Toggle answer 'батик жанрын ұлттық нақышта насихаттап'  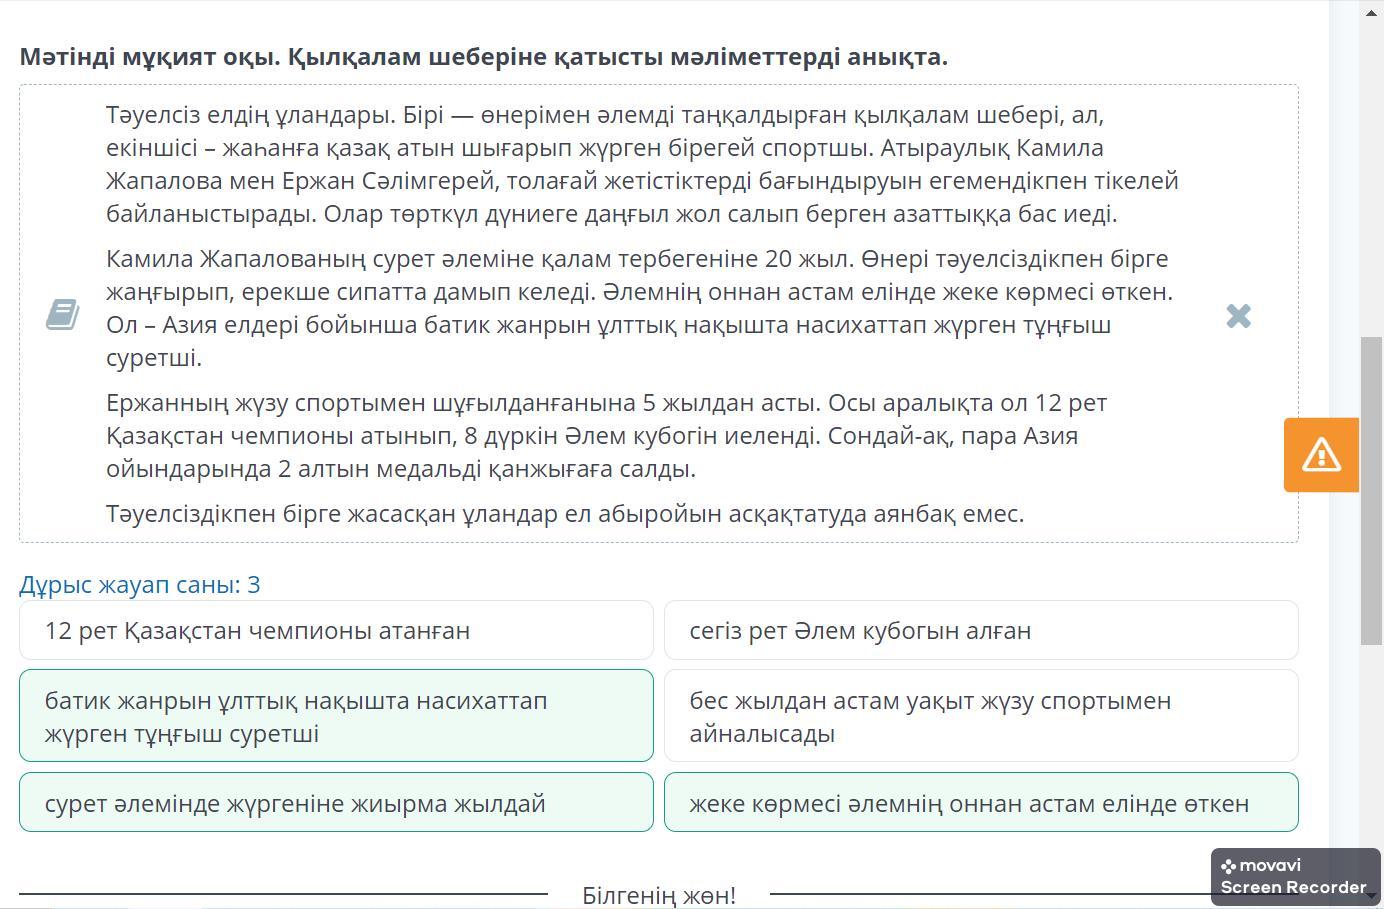336,716
